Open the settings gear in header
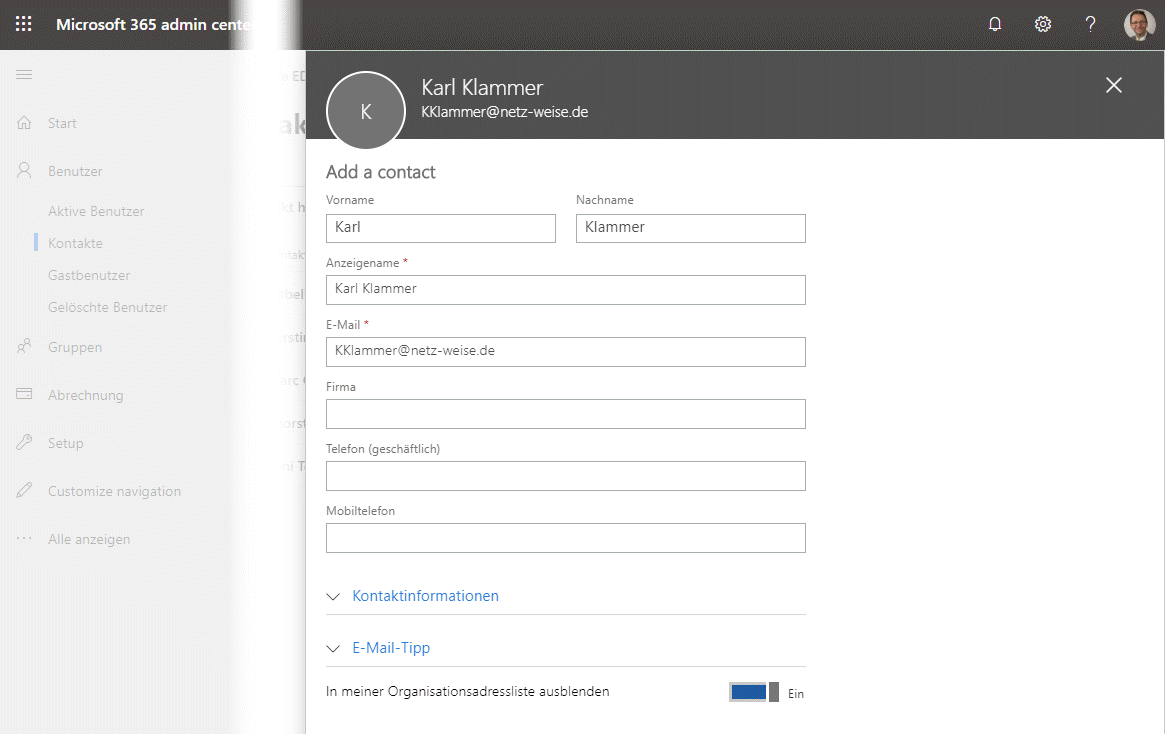This screenshot has width=1165, height=734. 1042,24
